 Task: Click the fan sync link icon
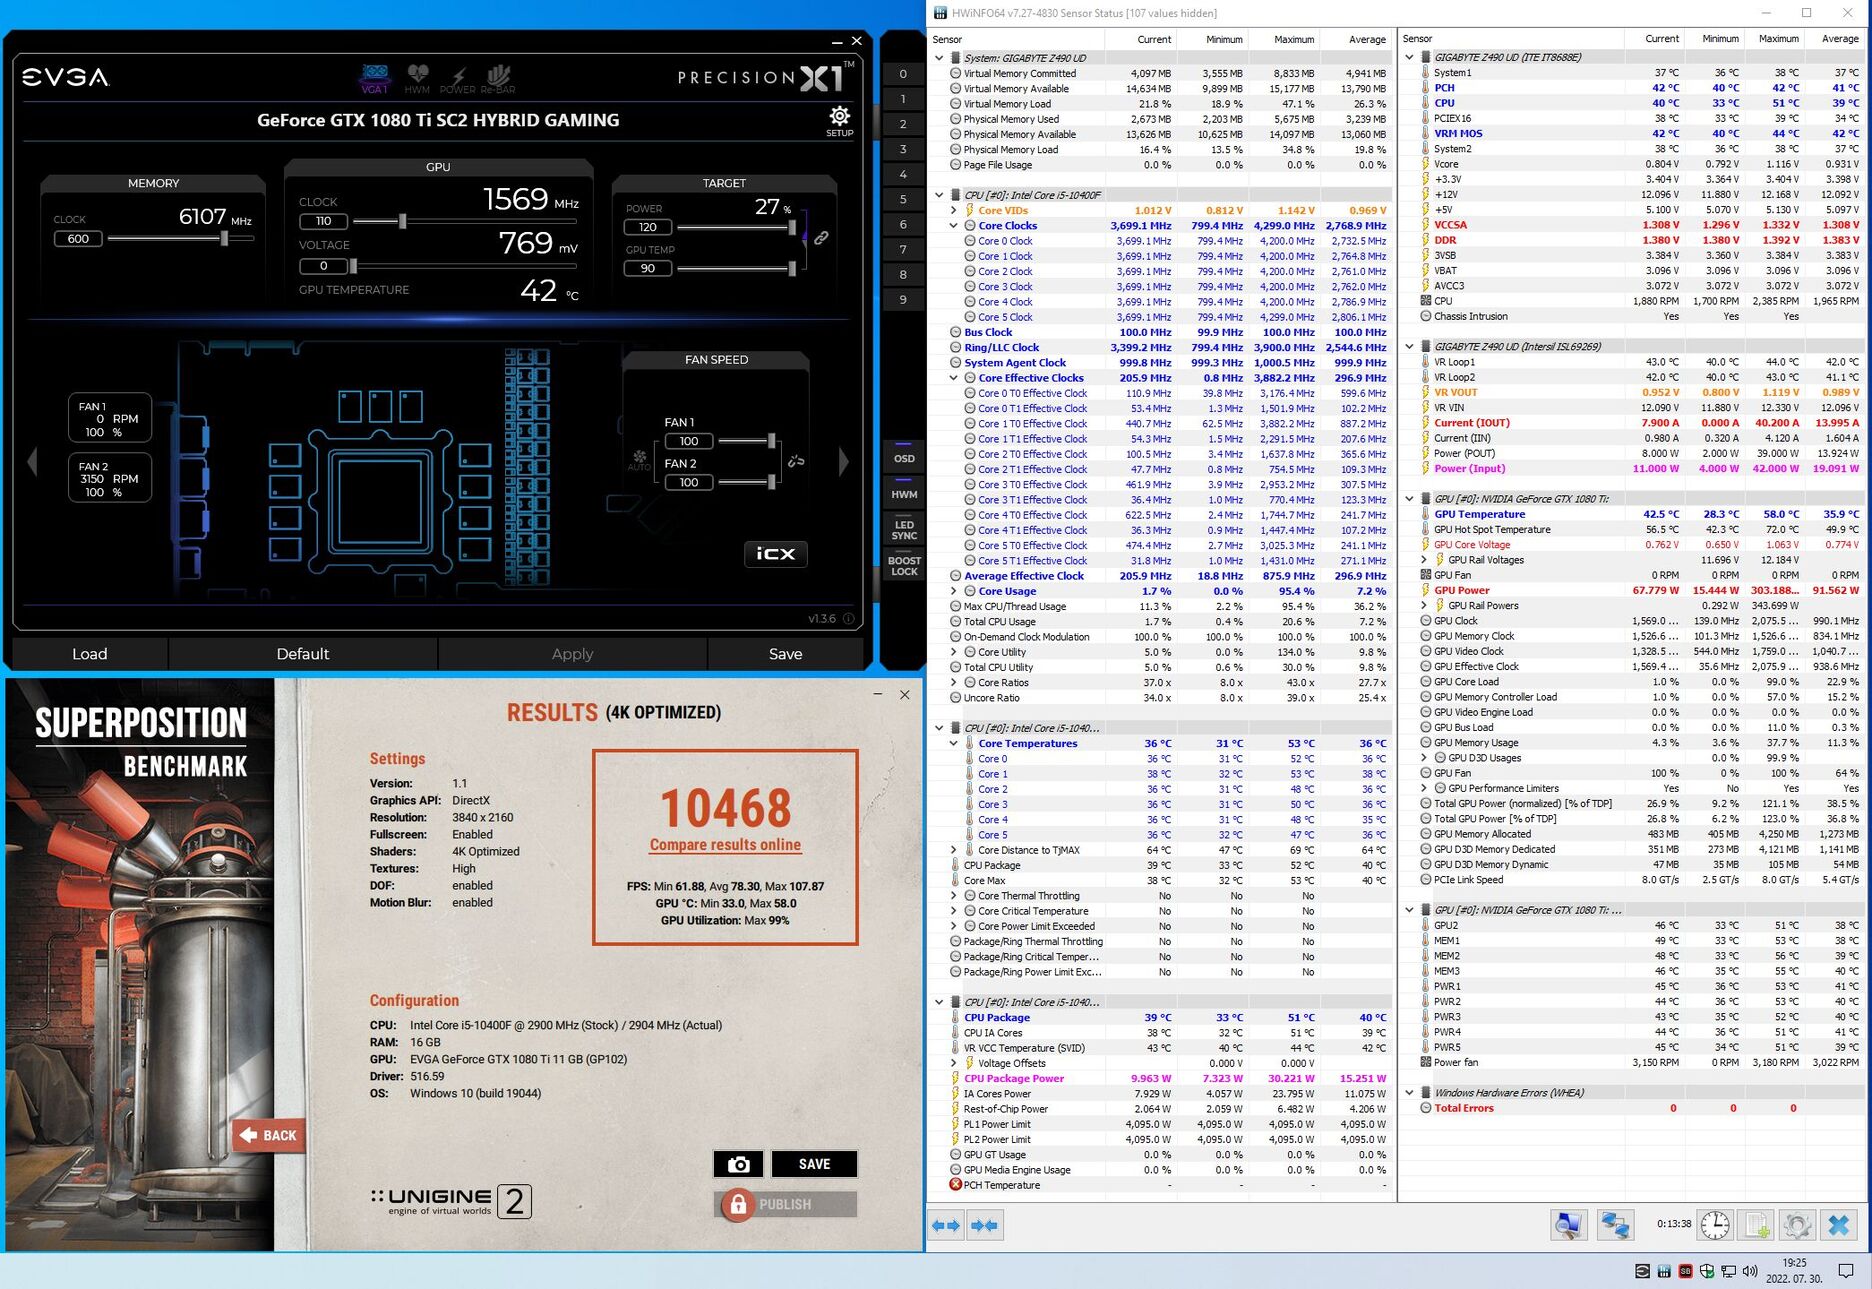tap(796, 461)
